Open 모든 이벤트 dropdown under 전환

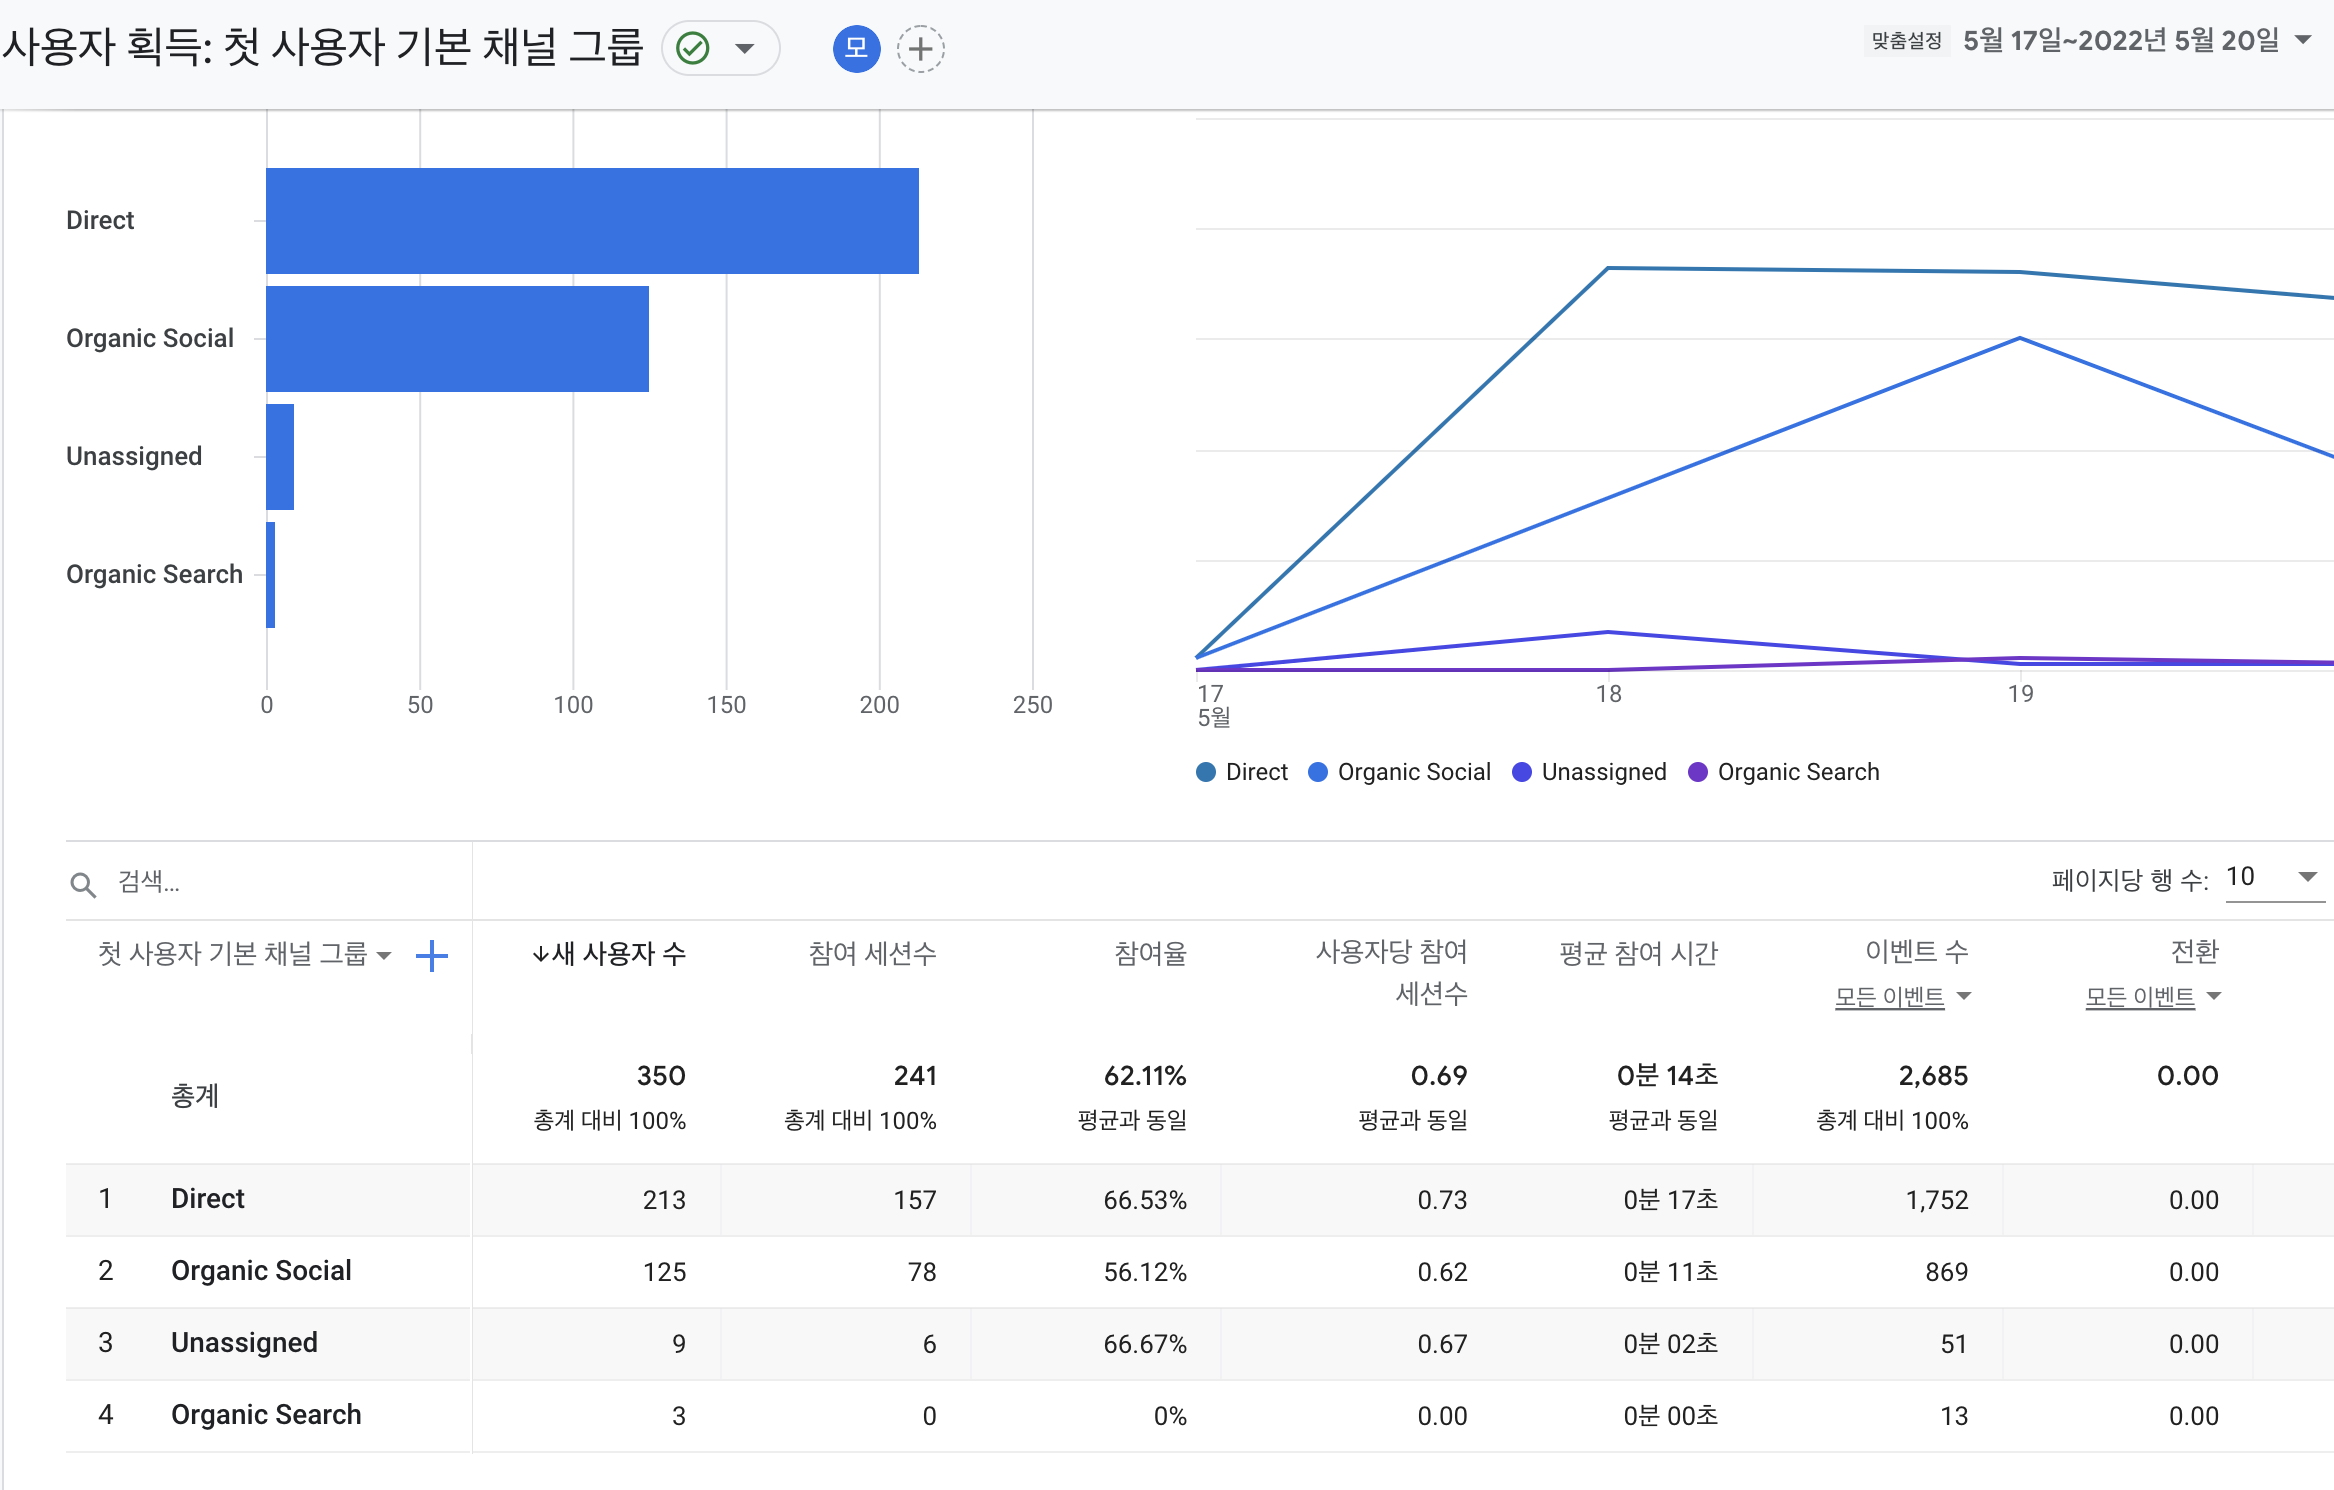pyautogui.click(x=2152, y=996)
